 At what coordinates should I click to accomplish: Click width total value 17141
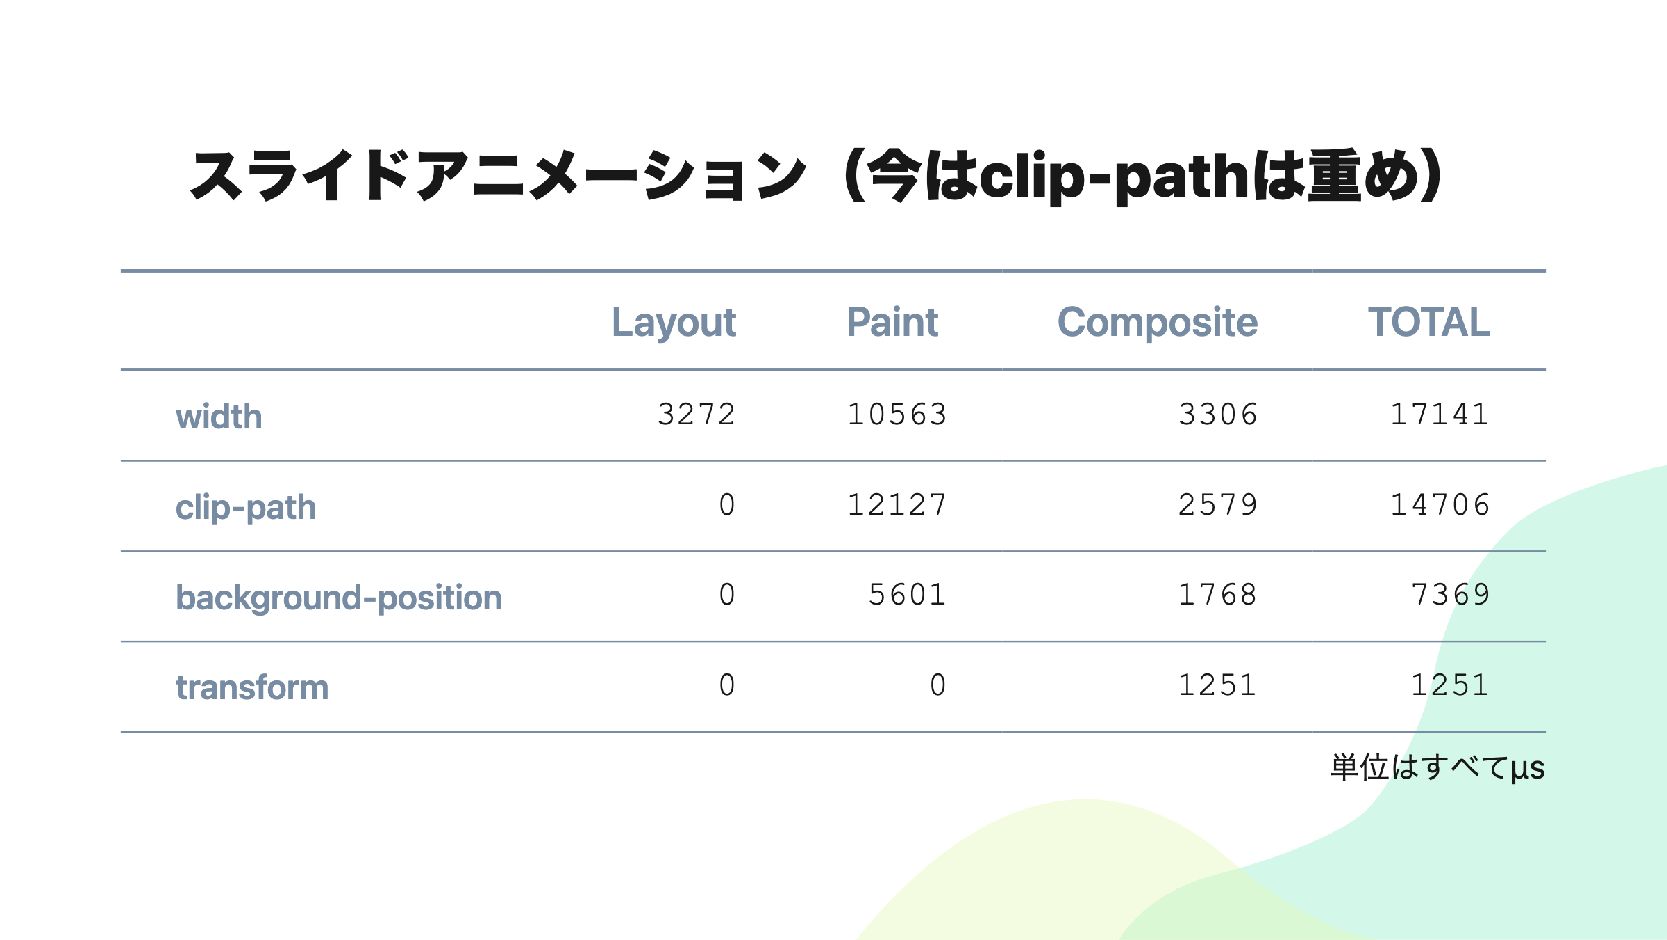click(1439, 414)
